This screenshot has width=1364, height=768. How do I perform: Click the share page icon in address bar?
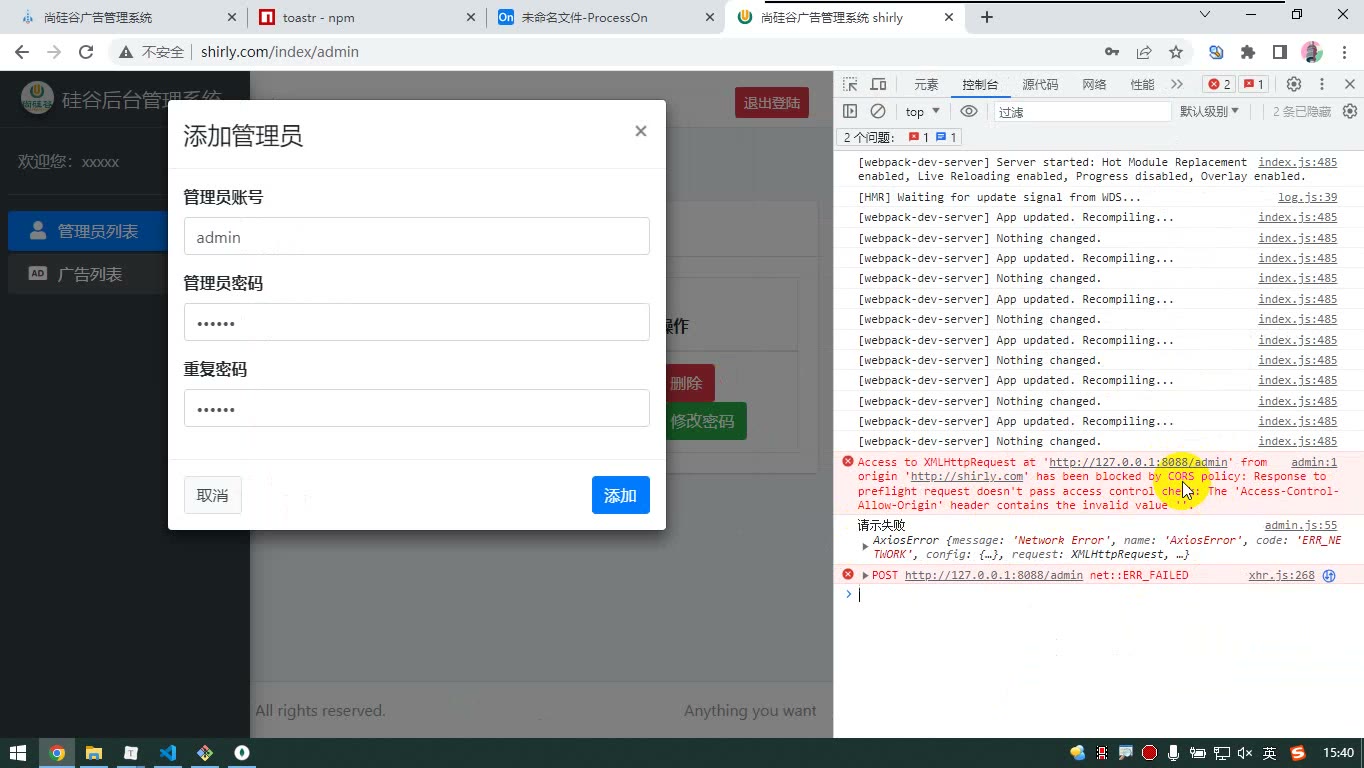(x=1144, y=52)
